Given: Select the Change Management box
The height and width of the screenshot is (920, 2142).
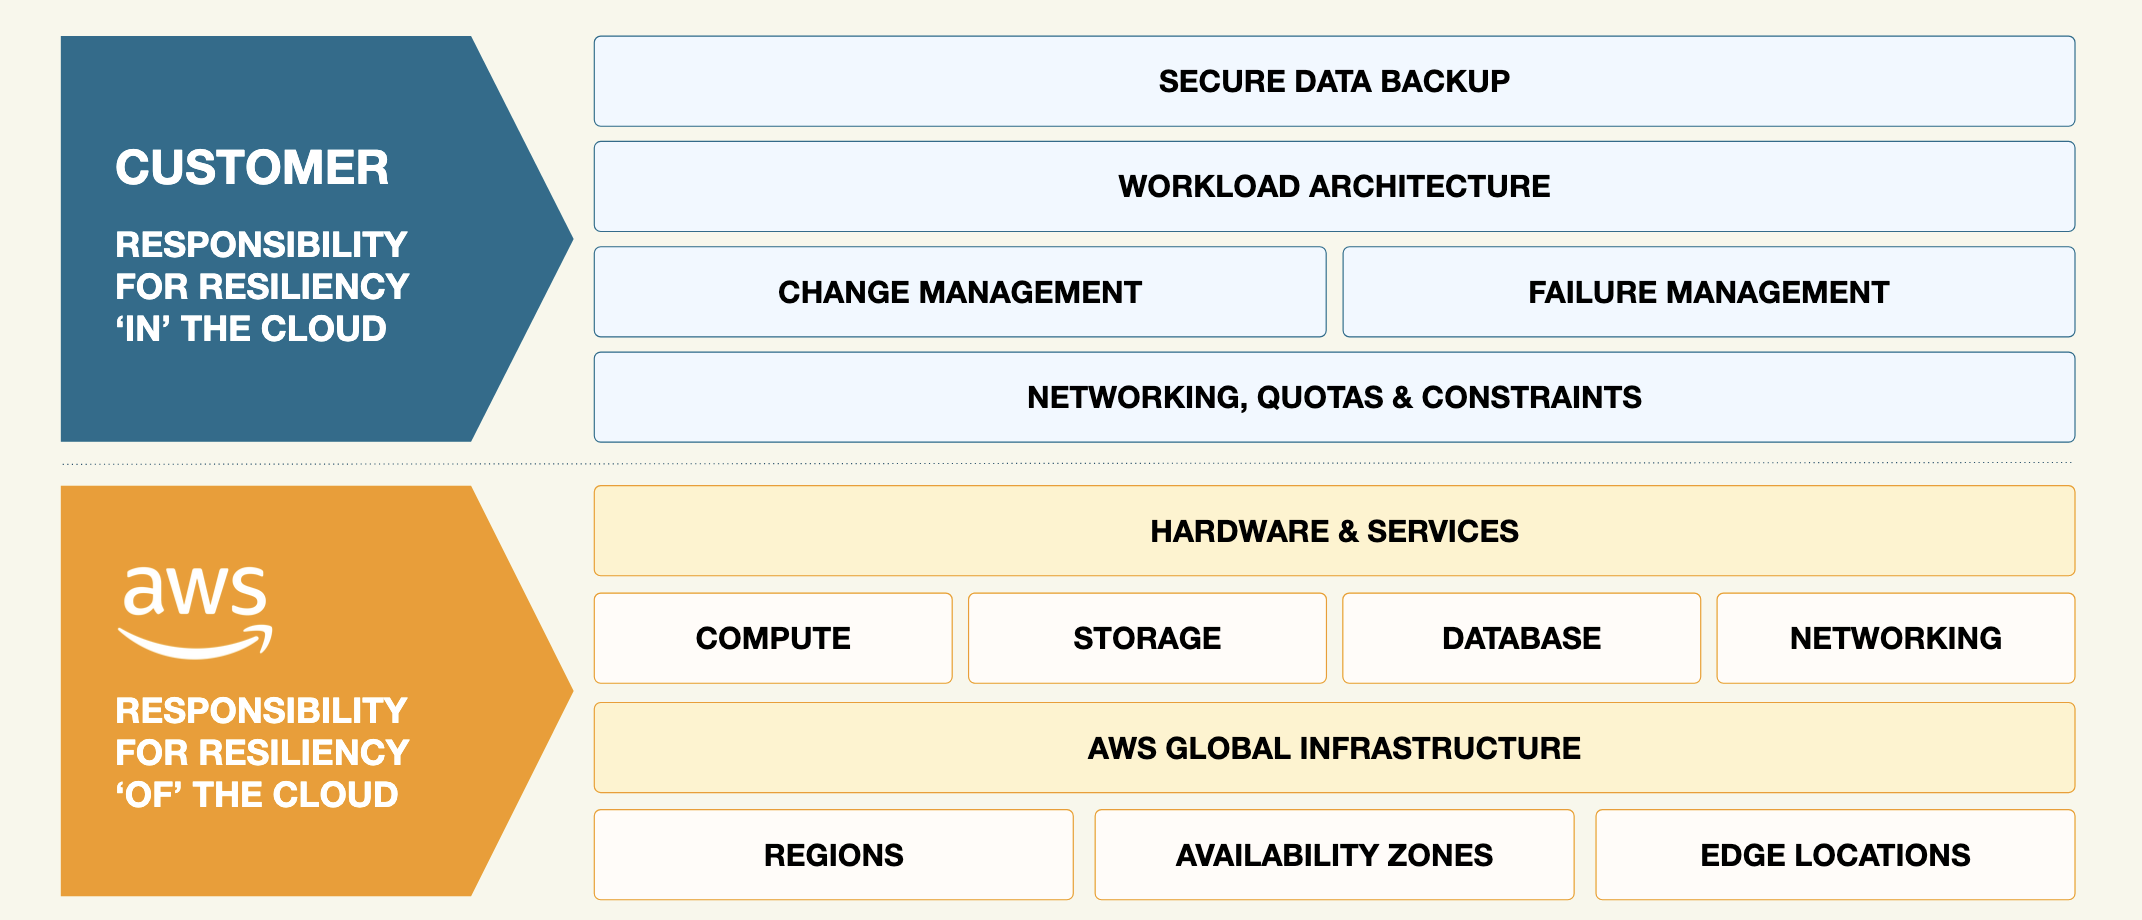Looking at the screenshot, I should (960, 292).
